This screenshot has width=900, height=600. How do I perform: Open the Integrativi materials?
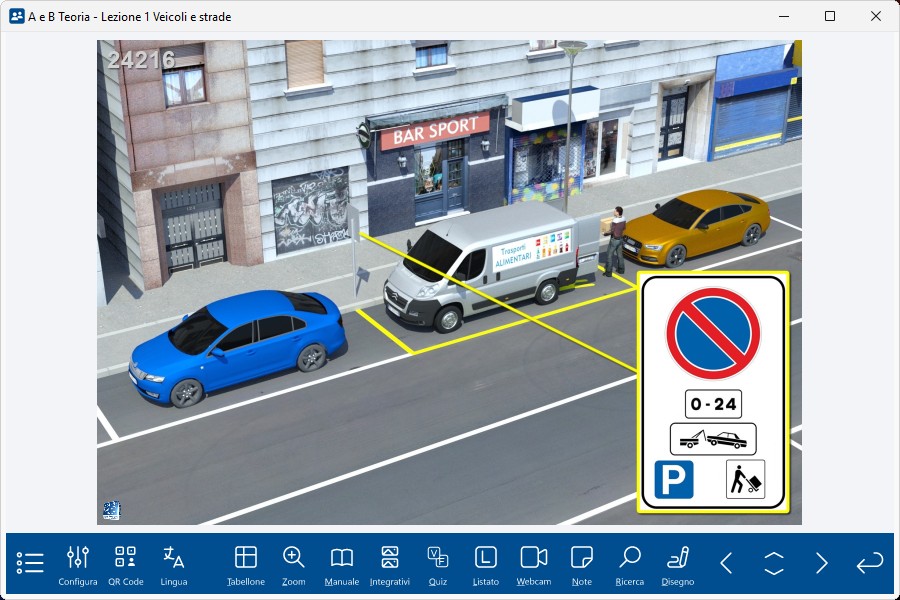[x=390, y=564]
